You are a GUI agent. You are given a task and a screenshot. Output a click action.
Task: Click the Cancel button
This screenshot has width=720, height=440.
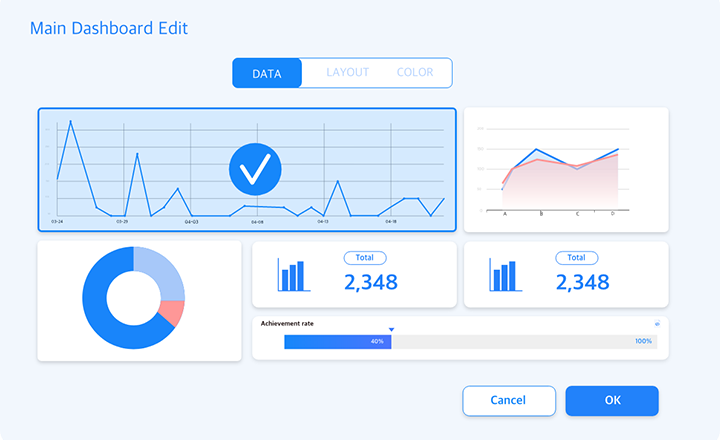508,400
